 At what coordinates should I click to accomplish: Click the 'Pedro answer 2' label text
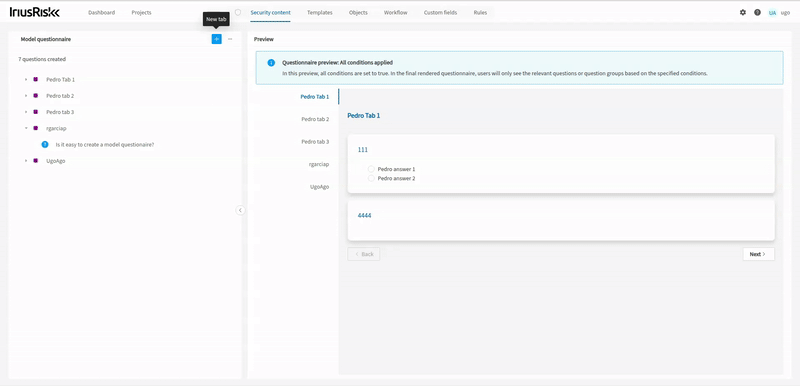396,178
